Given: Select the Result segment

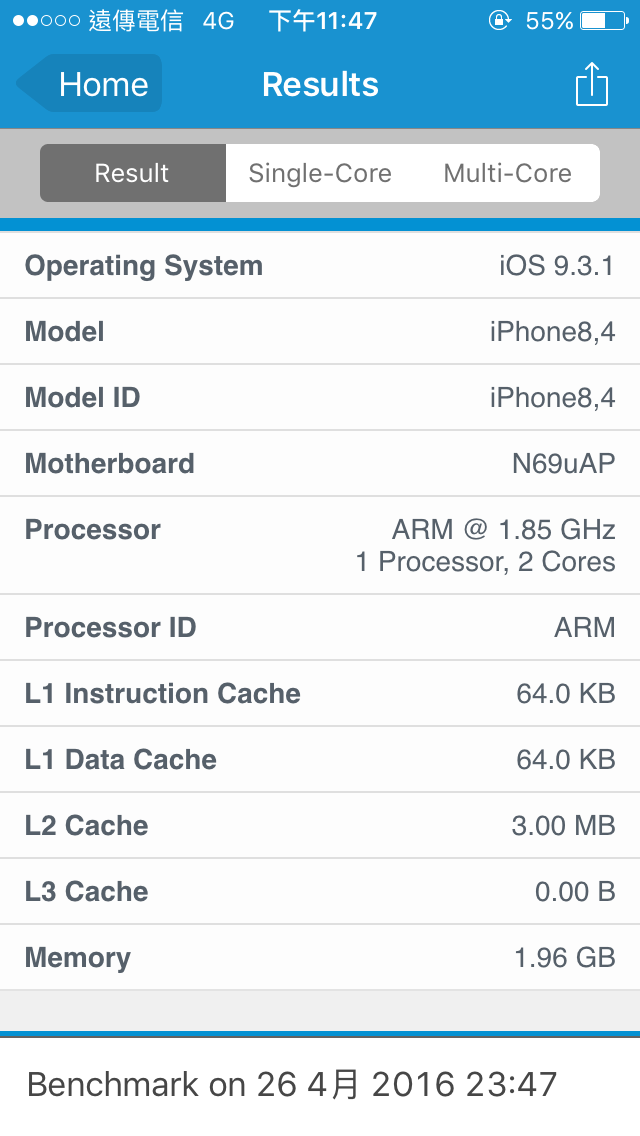Looking at the screenshot, I should click(133, 173).
